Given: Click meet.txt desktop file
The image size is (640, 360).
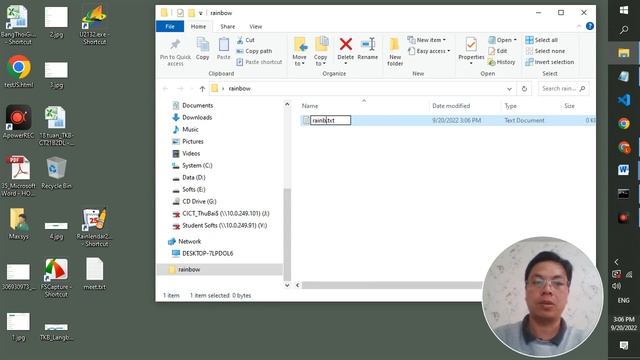Looking at the screenshot, I should pyautogui.click(x=95, y=273).
